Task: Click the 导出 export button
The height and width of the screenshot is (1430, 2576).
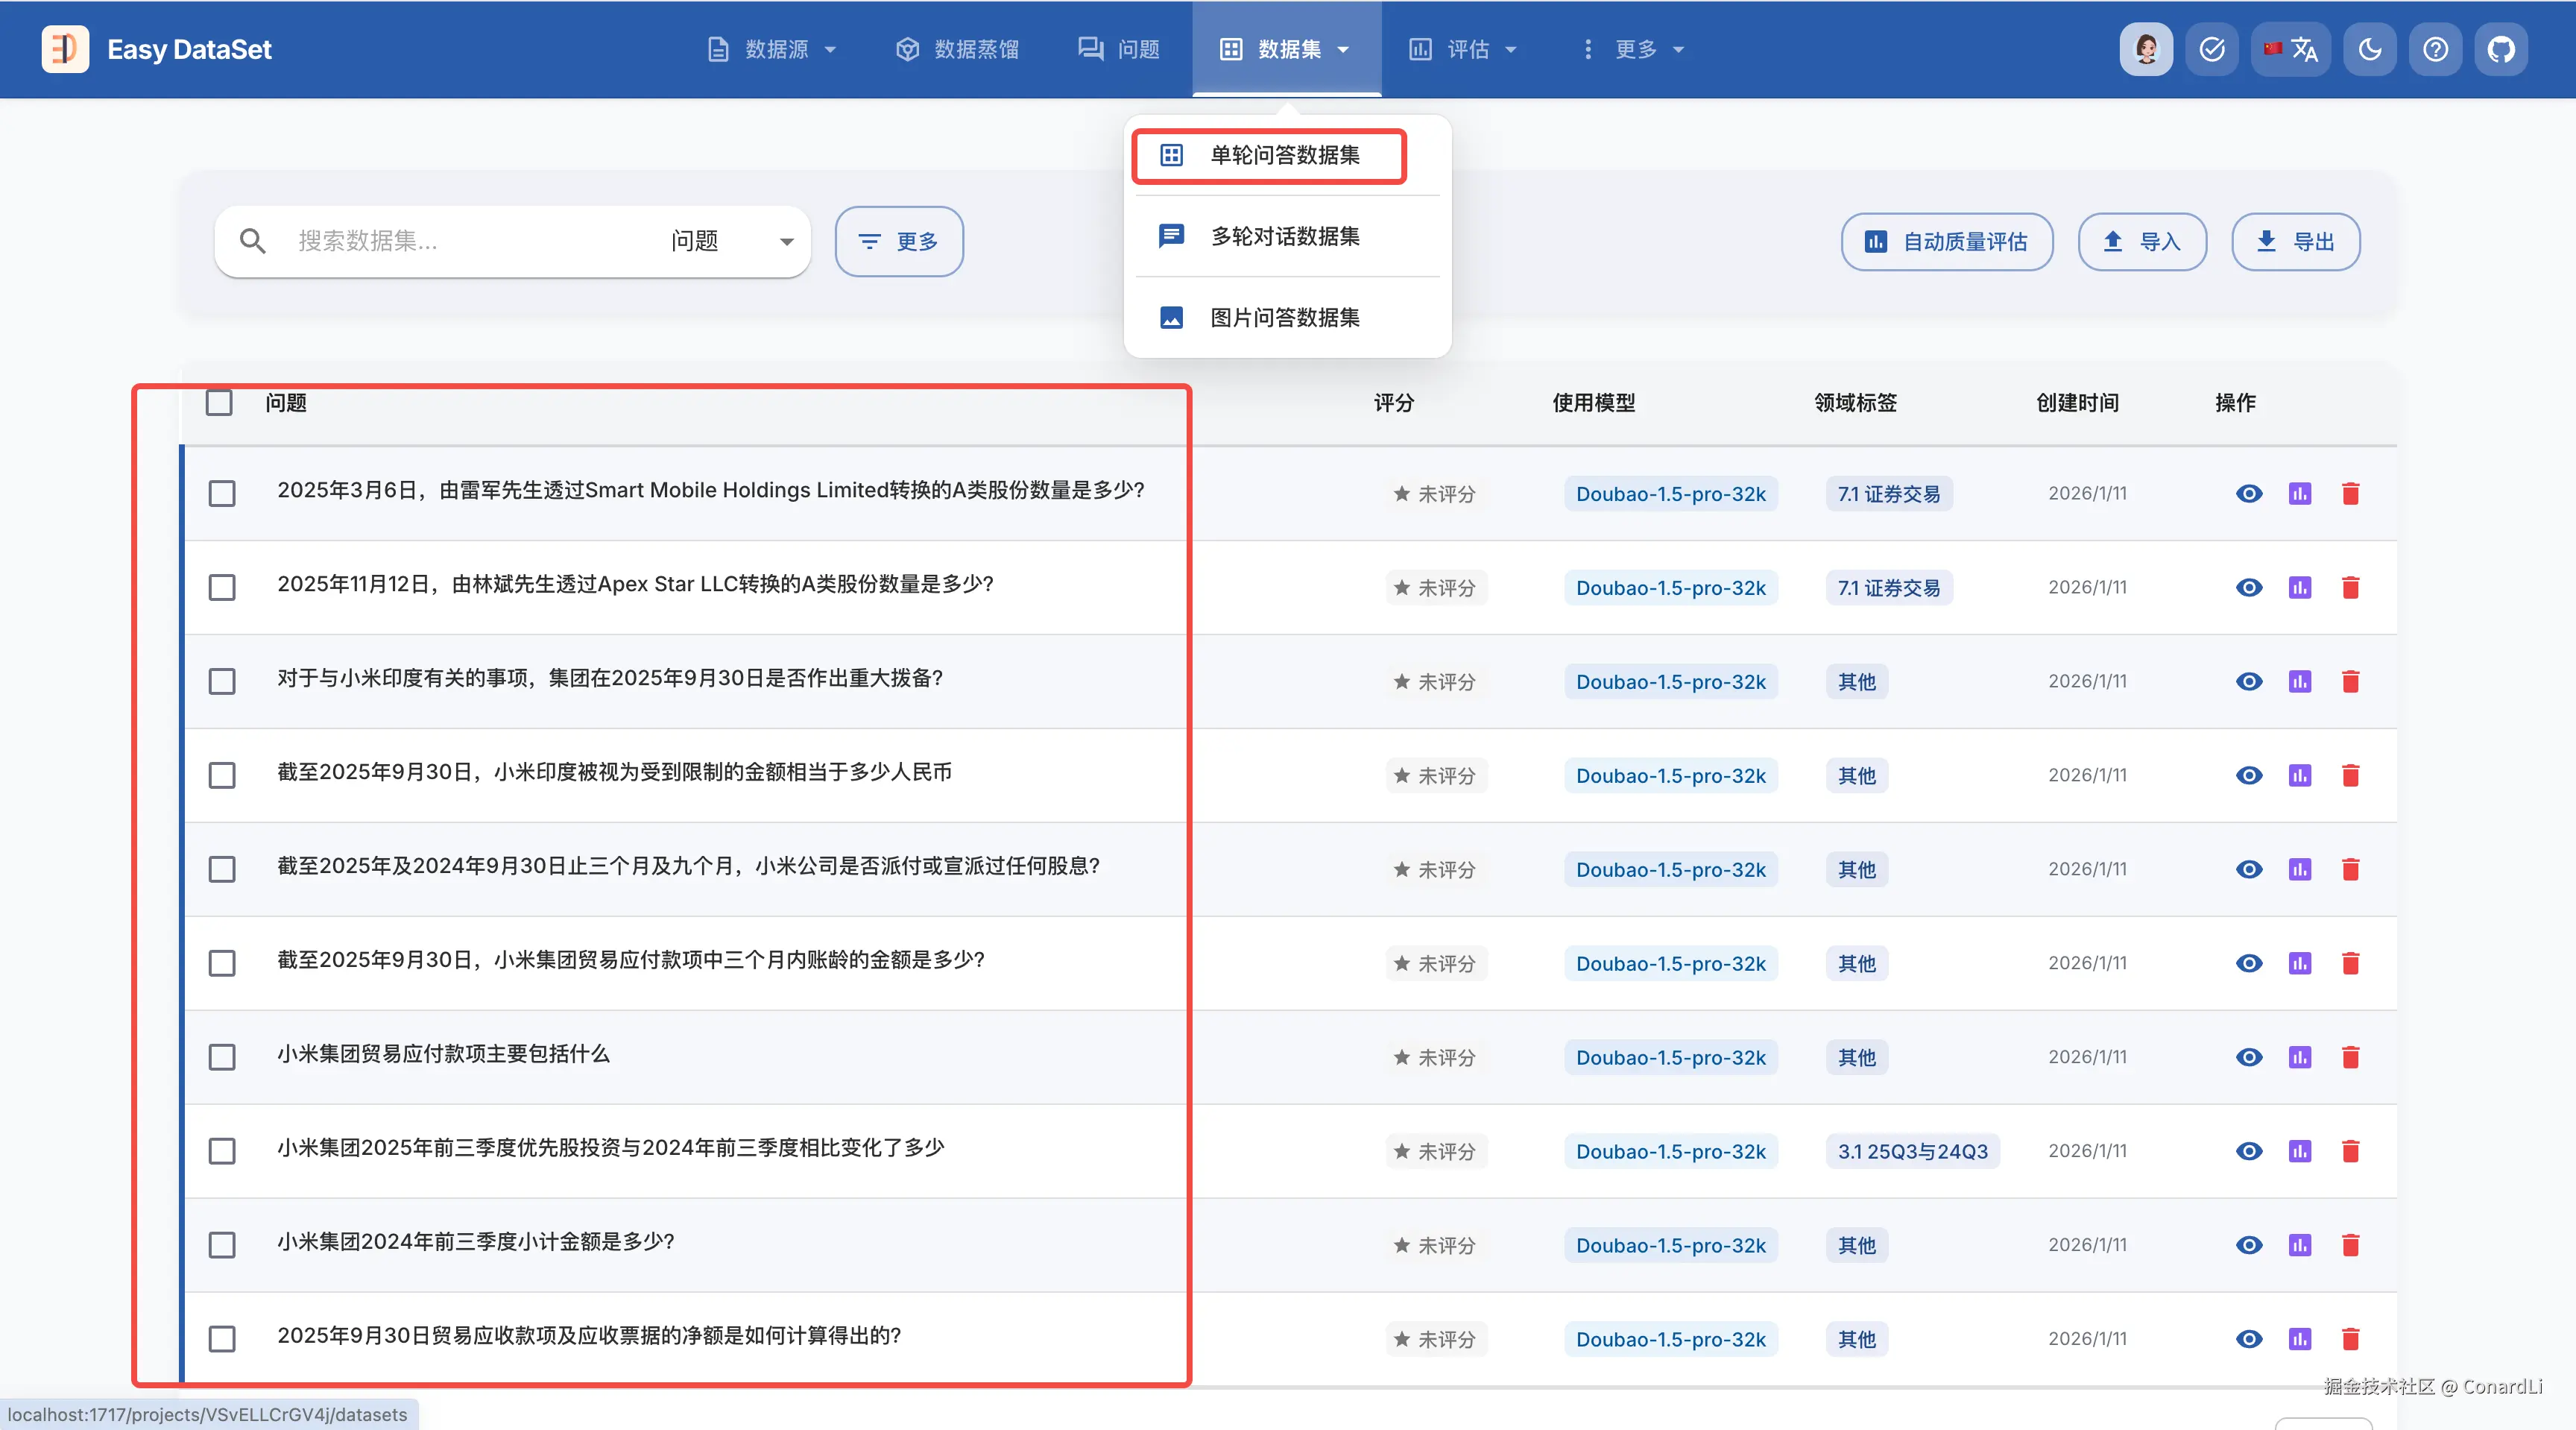Action: click(2295, 242)
